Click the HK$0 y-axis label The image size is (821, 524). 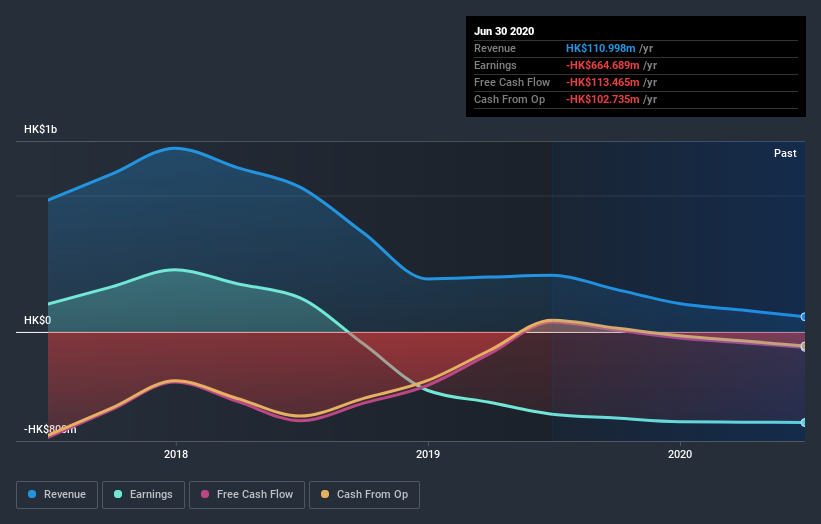pos(37,320)
